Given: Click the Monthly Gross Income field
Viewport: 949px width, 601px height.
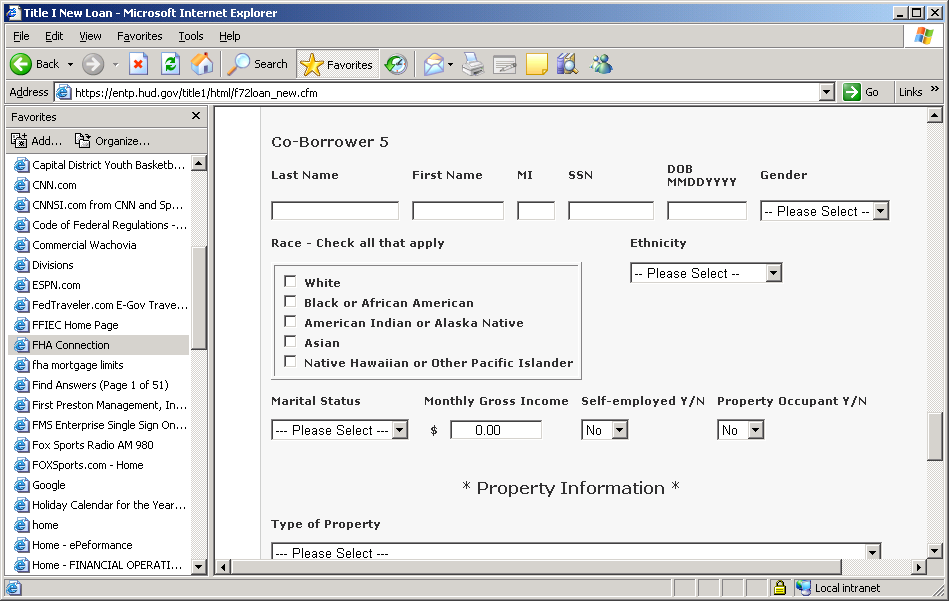Looking at the screenshot, I should pyautogui.click(x=495, y=430).
